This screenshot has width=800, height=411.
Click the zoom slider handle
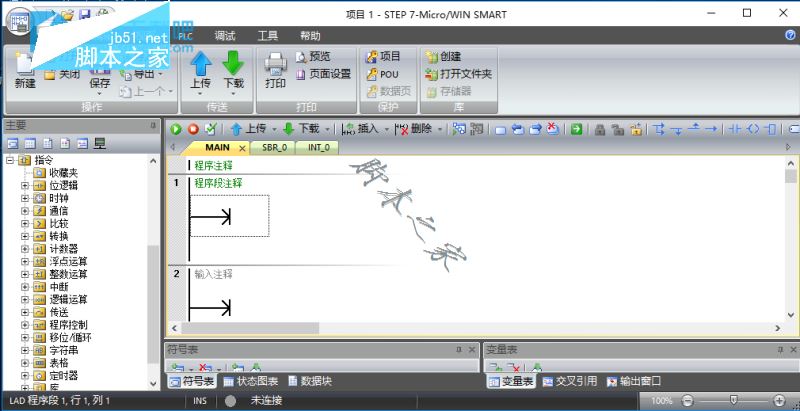pyautogui.click(x=733, y=399)
